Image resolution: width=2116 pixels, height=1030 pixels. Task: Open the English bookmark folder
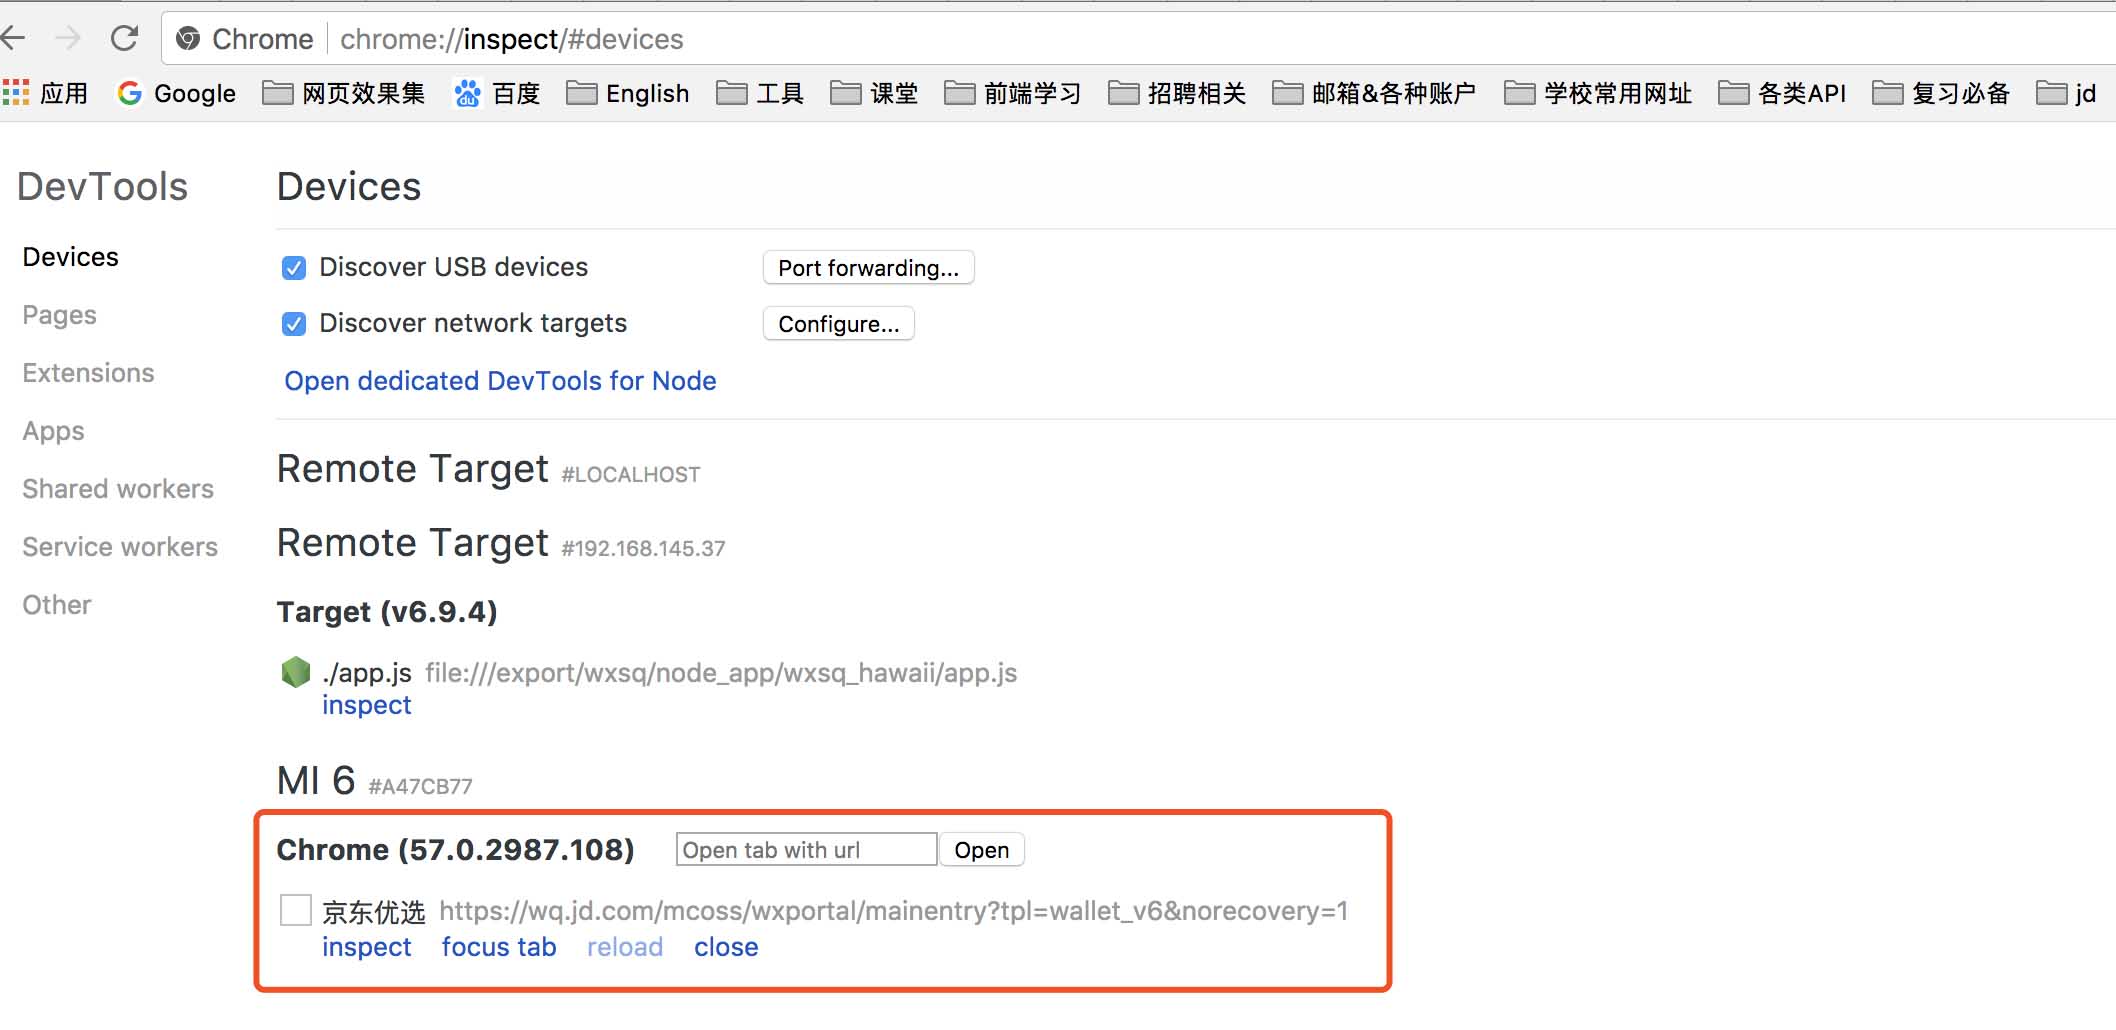point(628,93)
